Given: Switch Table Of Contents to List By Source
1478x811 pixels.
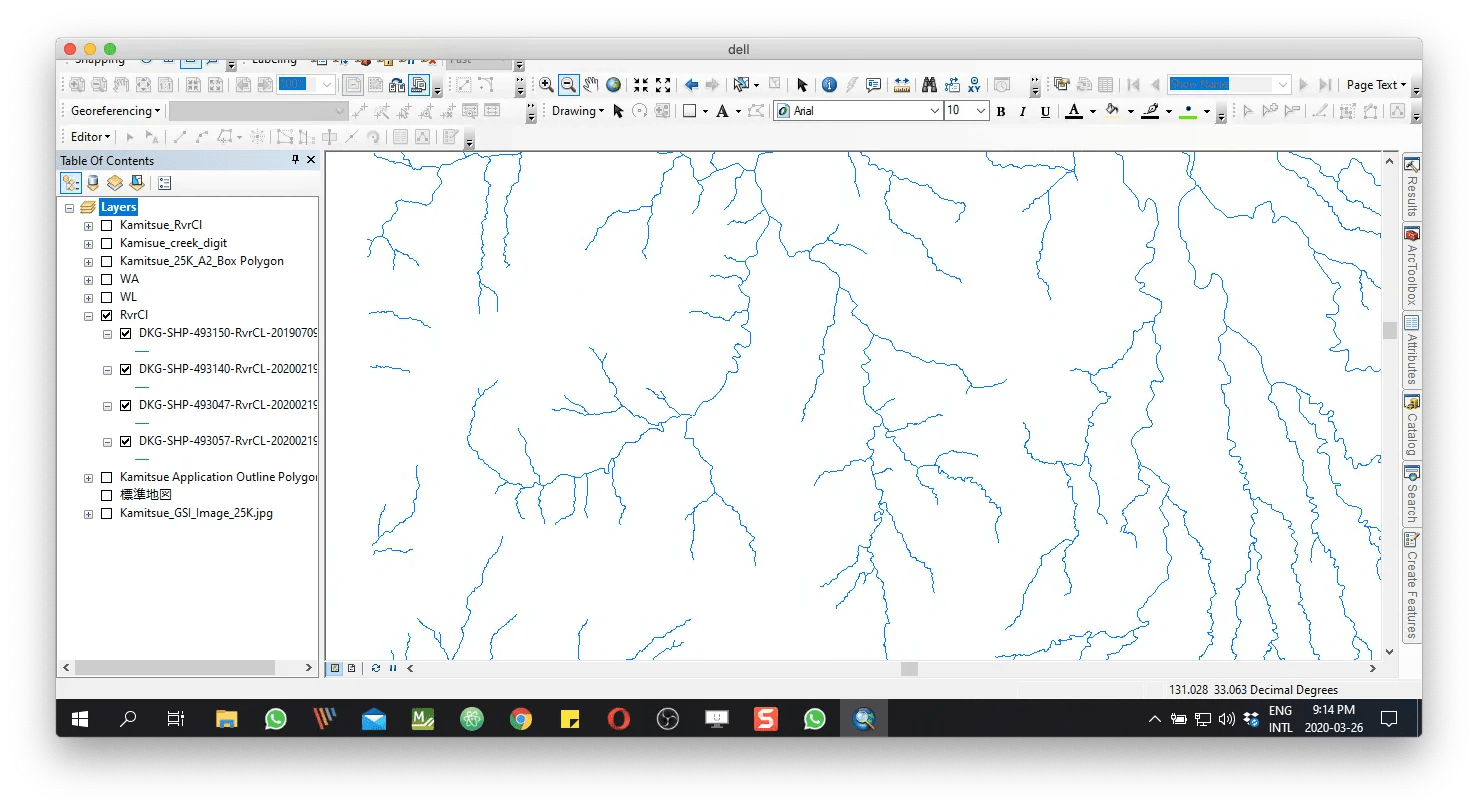Looking at the screenshot, I should point(93,182).
